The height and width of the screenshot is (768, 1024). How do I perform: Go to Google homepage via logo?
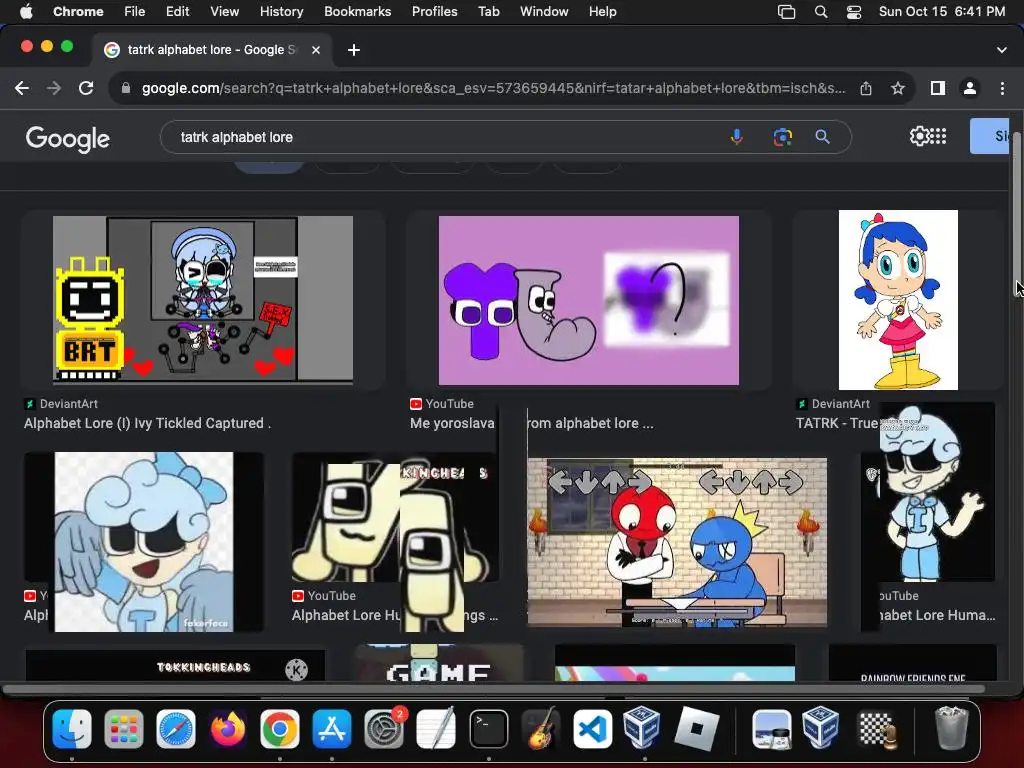pos(67,138)
